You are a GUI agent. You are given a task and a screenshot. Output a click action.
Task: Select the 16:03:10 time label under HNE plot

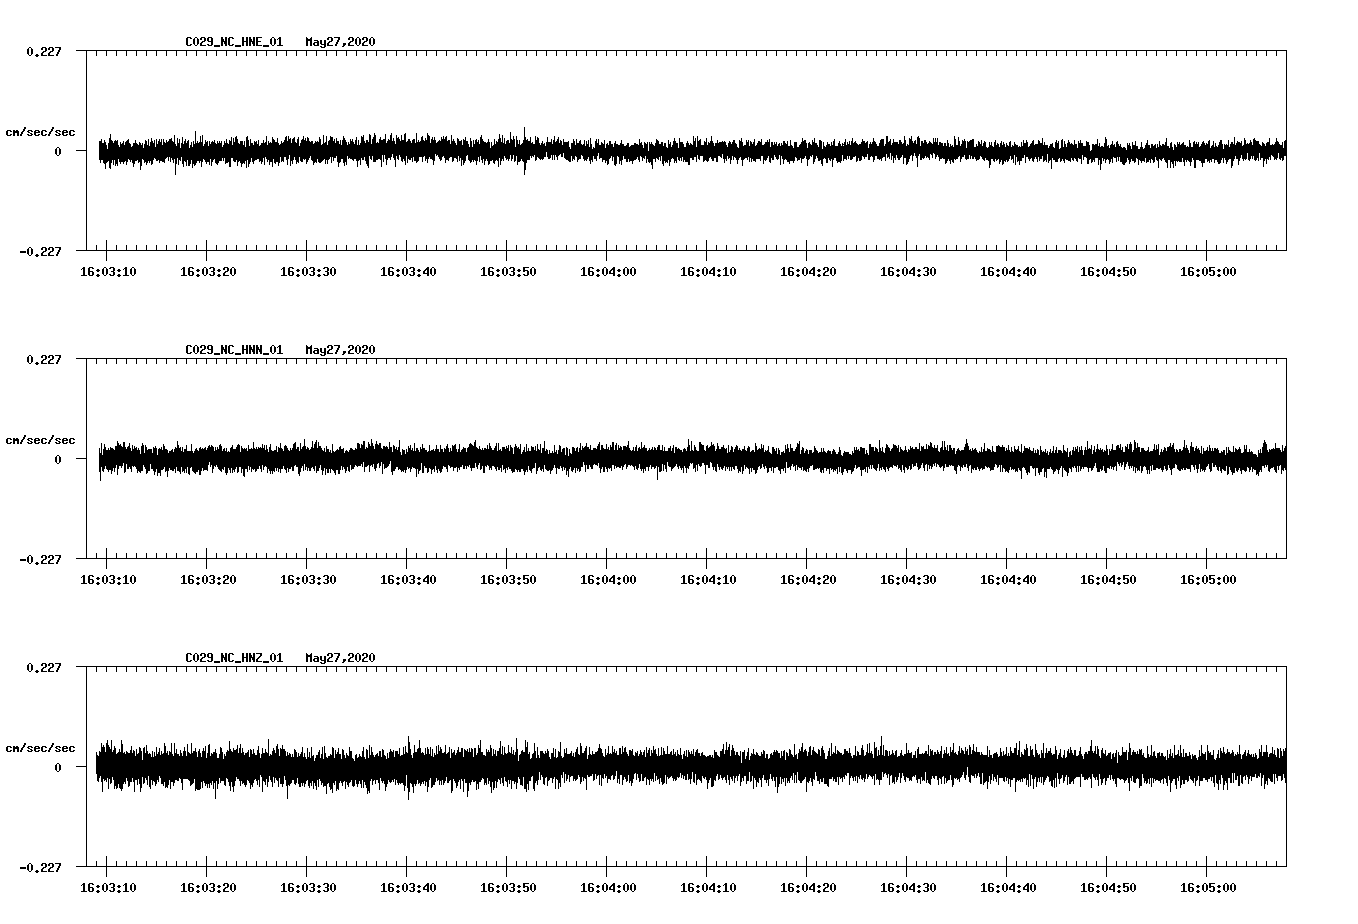click(x=108, y=271)
